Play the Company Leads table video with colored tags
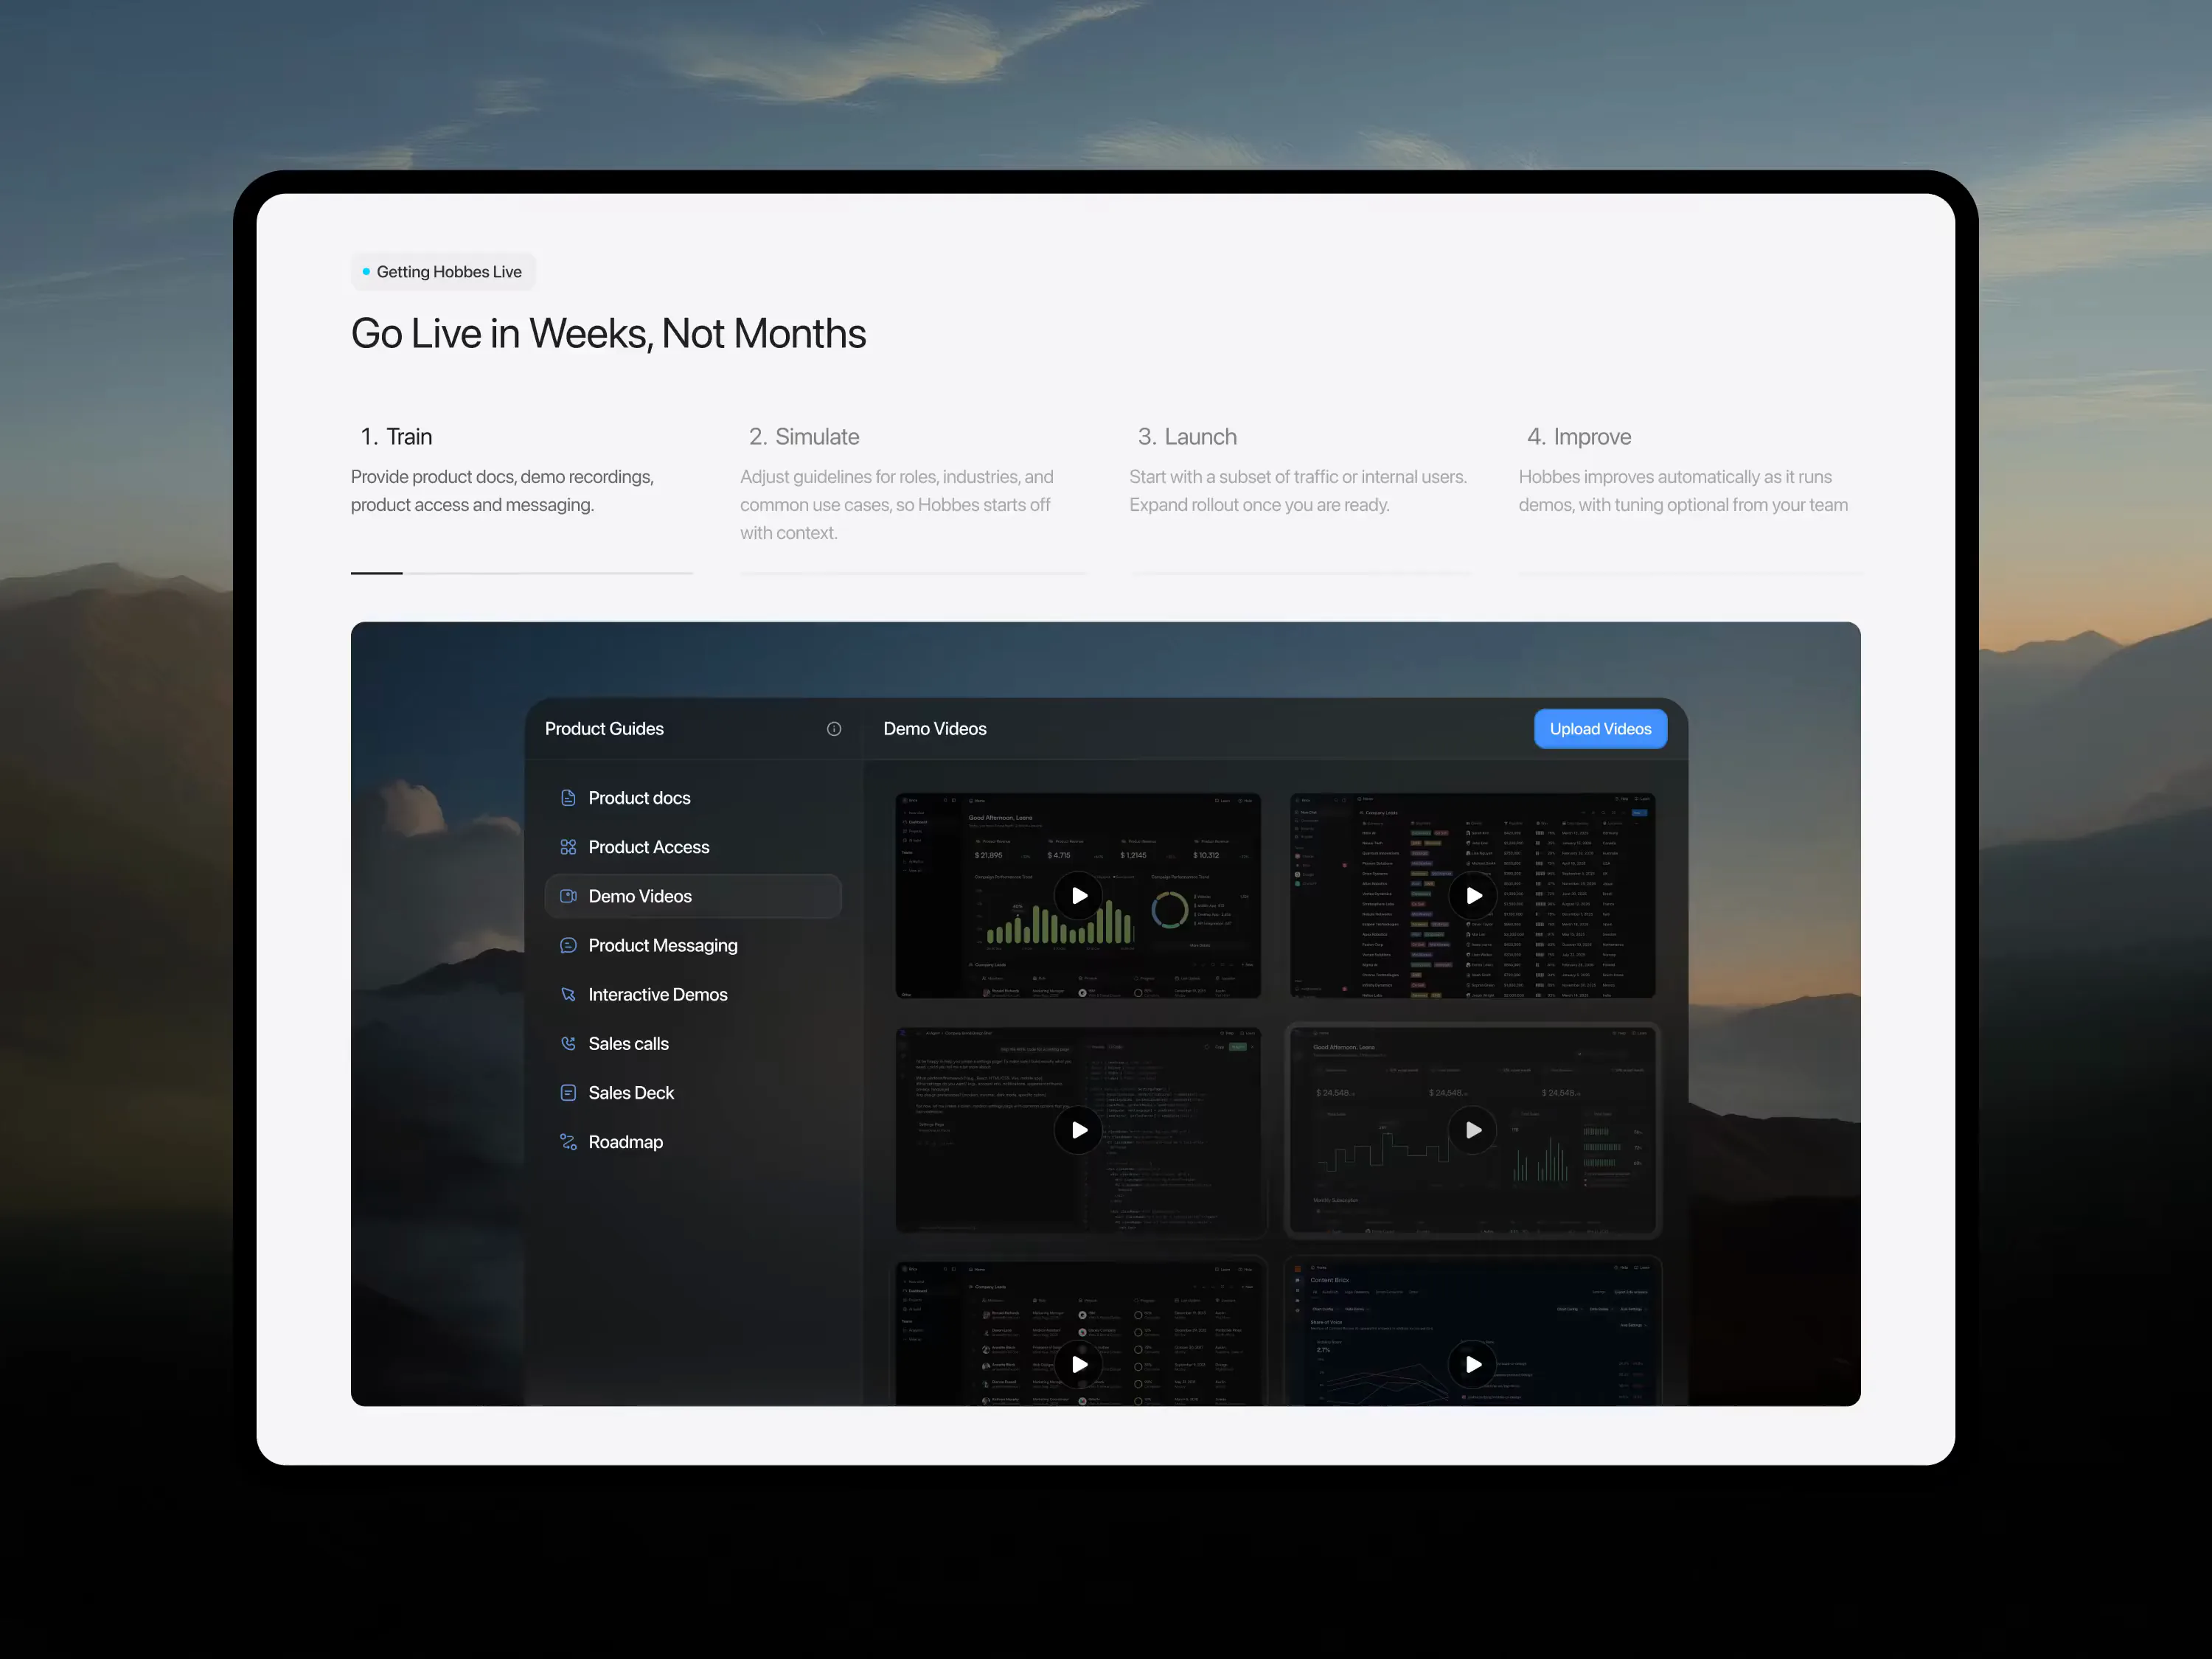 [x=1473, y=896]
